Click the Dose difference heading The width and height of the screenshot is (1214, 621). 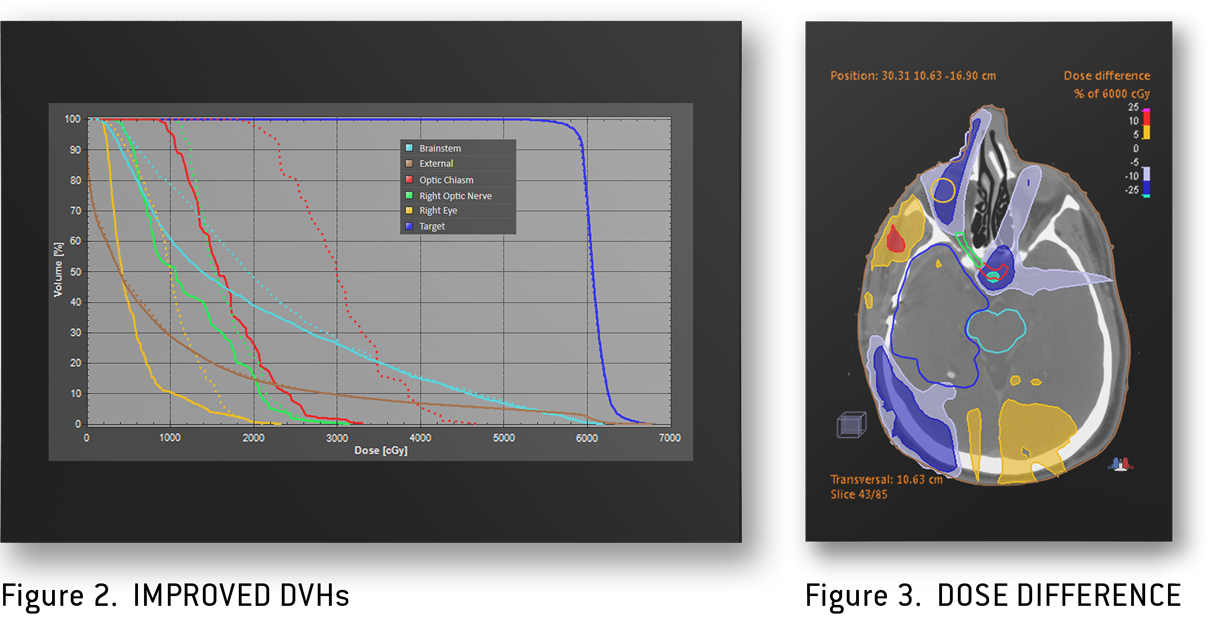coord(1107,76)
